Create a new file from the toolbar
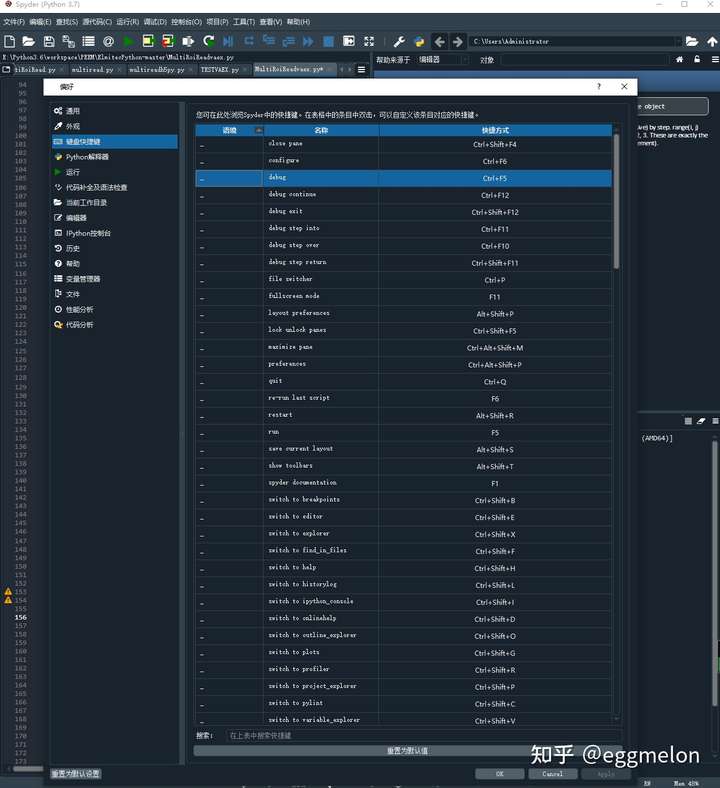This screenshot has height=788, width=720. pyautogui.click(x=10, y=41)
